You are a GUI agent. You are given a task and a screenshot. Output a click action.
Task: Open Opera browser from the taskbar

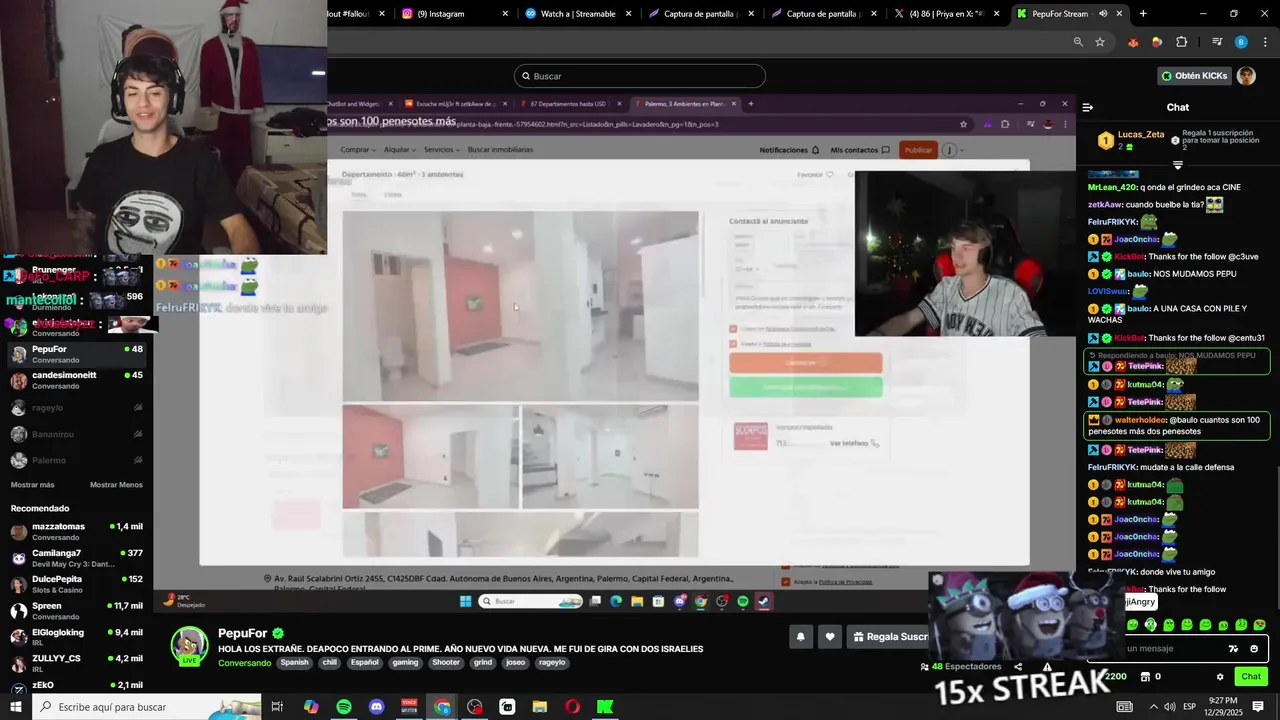(x=572, y=707)
